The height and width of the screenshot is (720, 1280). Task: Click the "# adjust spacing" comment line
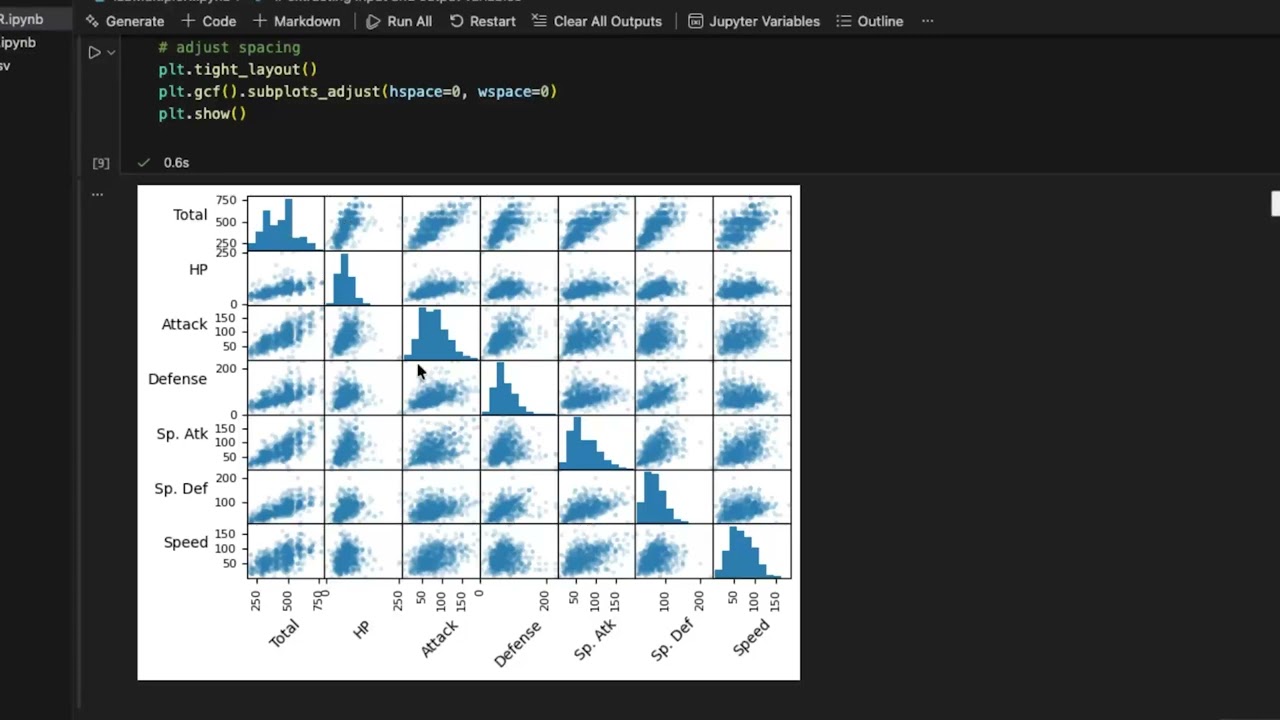pyautogui.click(x=229, y=47)
